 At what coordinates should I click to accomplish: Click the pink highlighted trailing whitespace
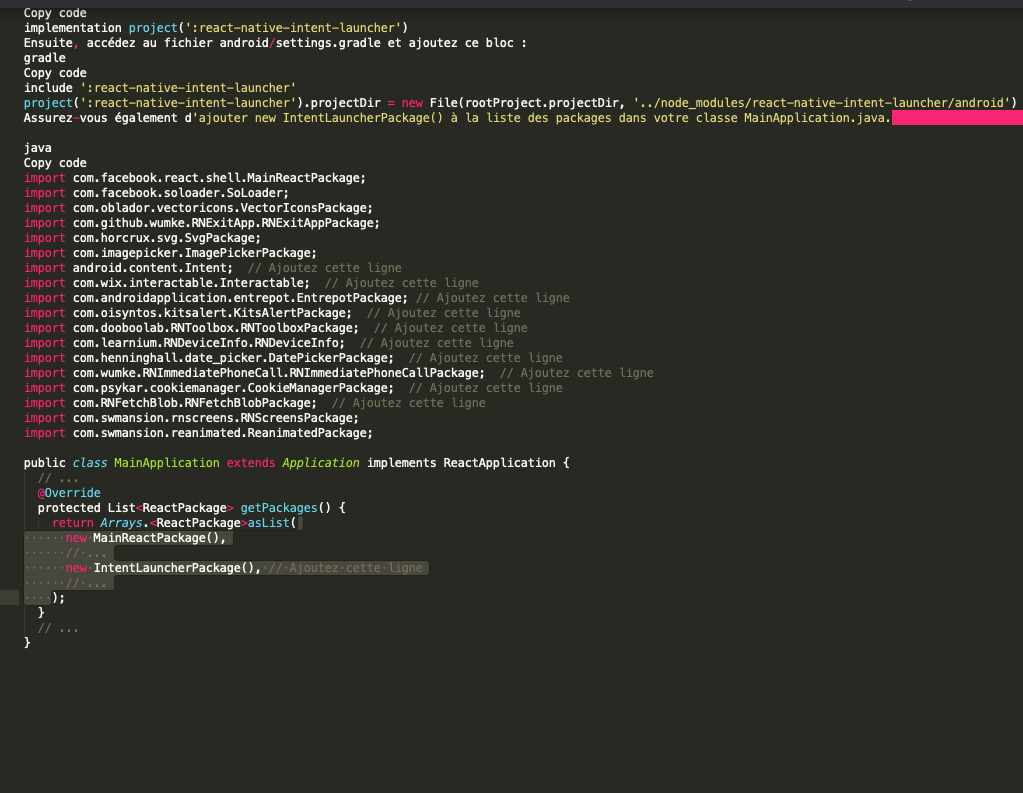955,118
